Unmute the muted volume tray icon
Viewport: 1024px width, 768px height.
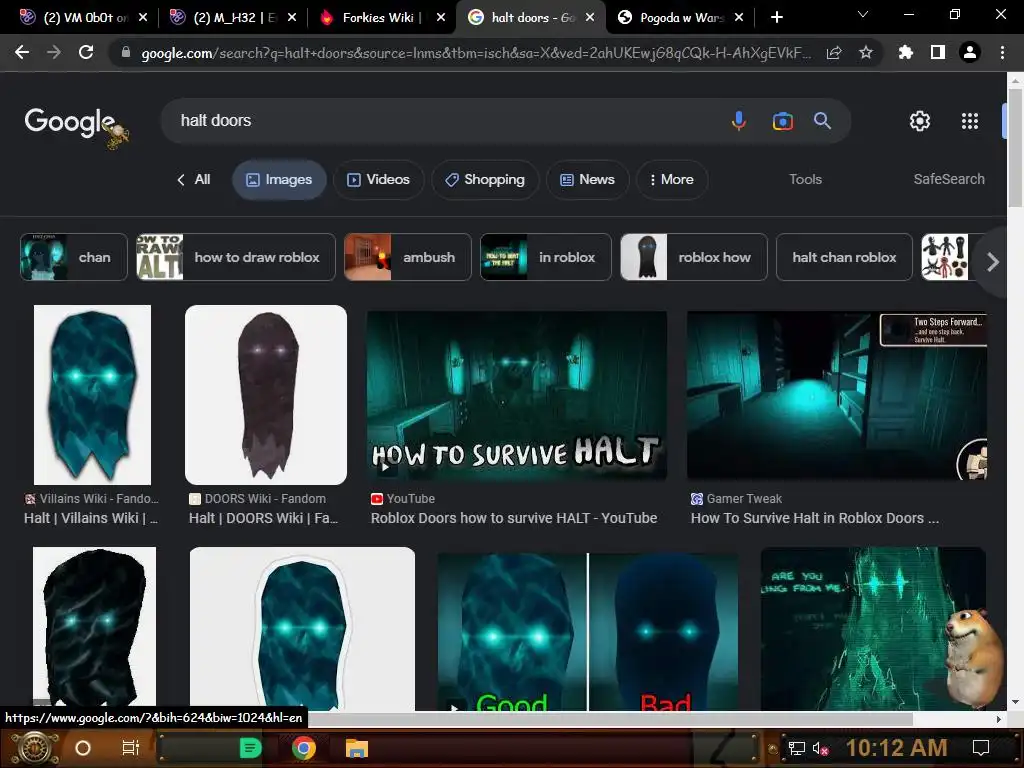[820, 748]
